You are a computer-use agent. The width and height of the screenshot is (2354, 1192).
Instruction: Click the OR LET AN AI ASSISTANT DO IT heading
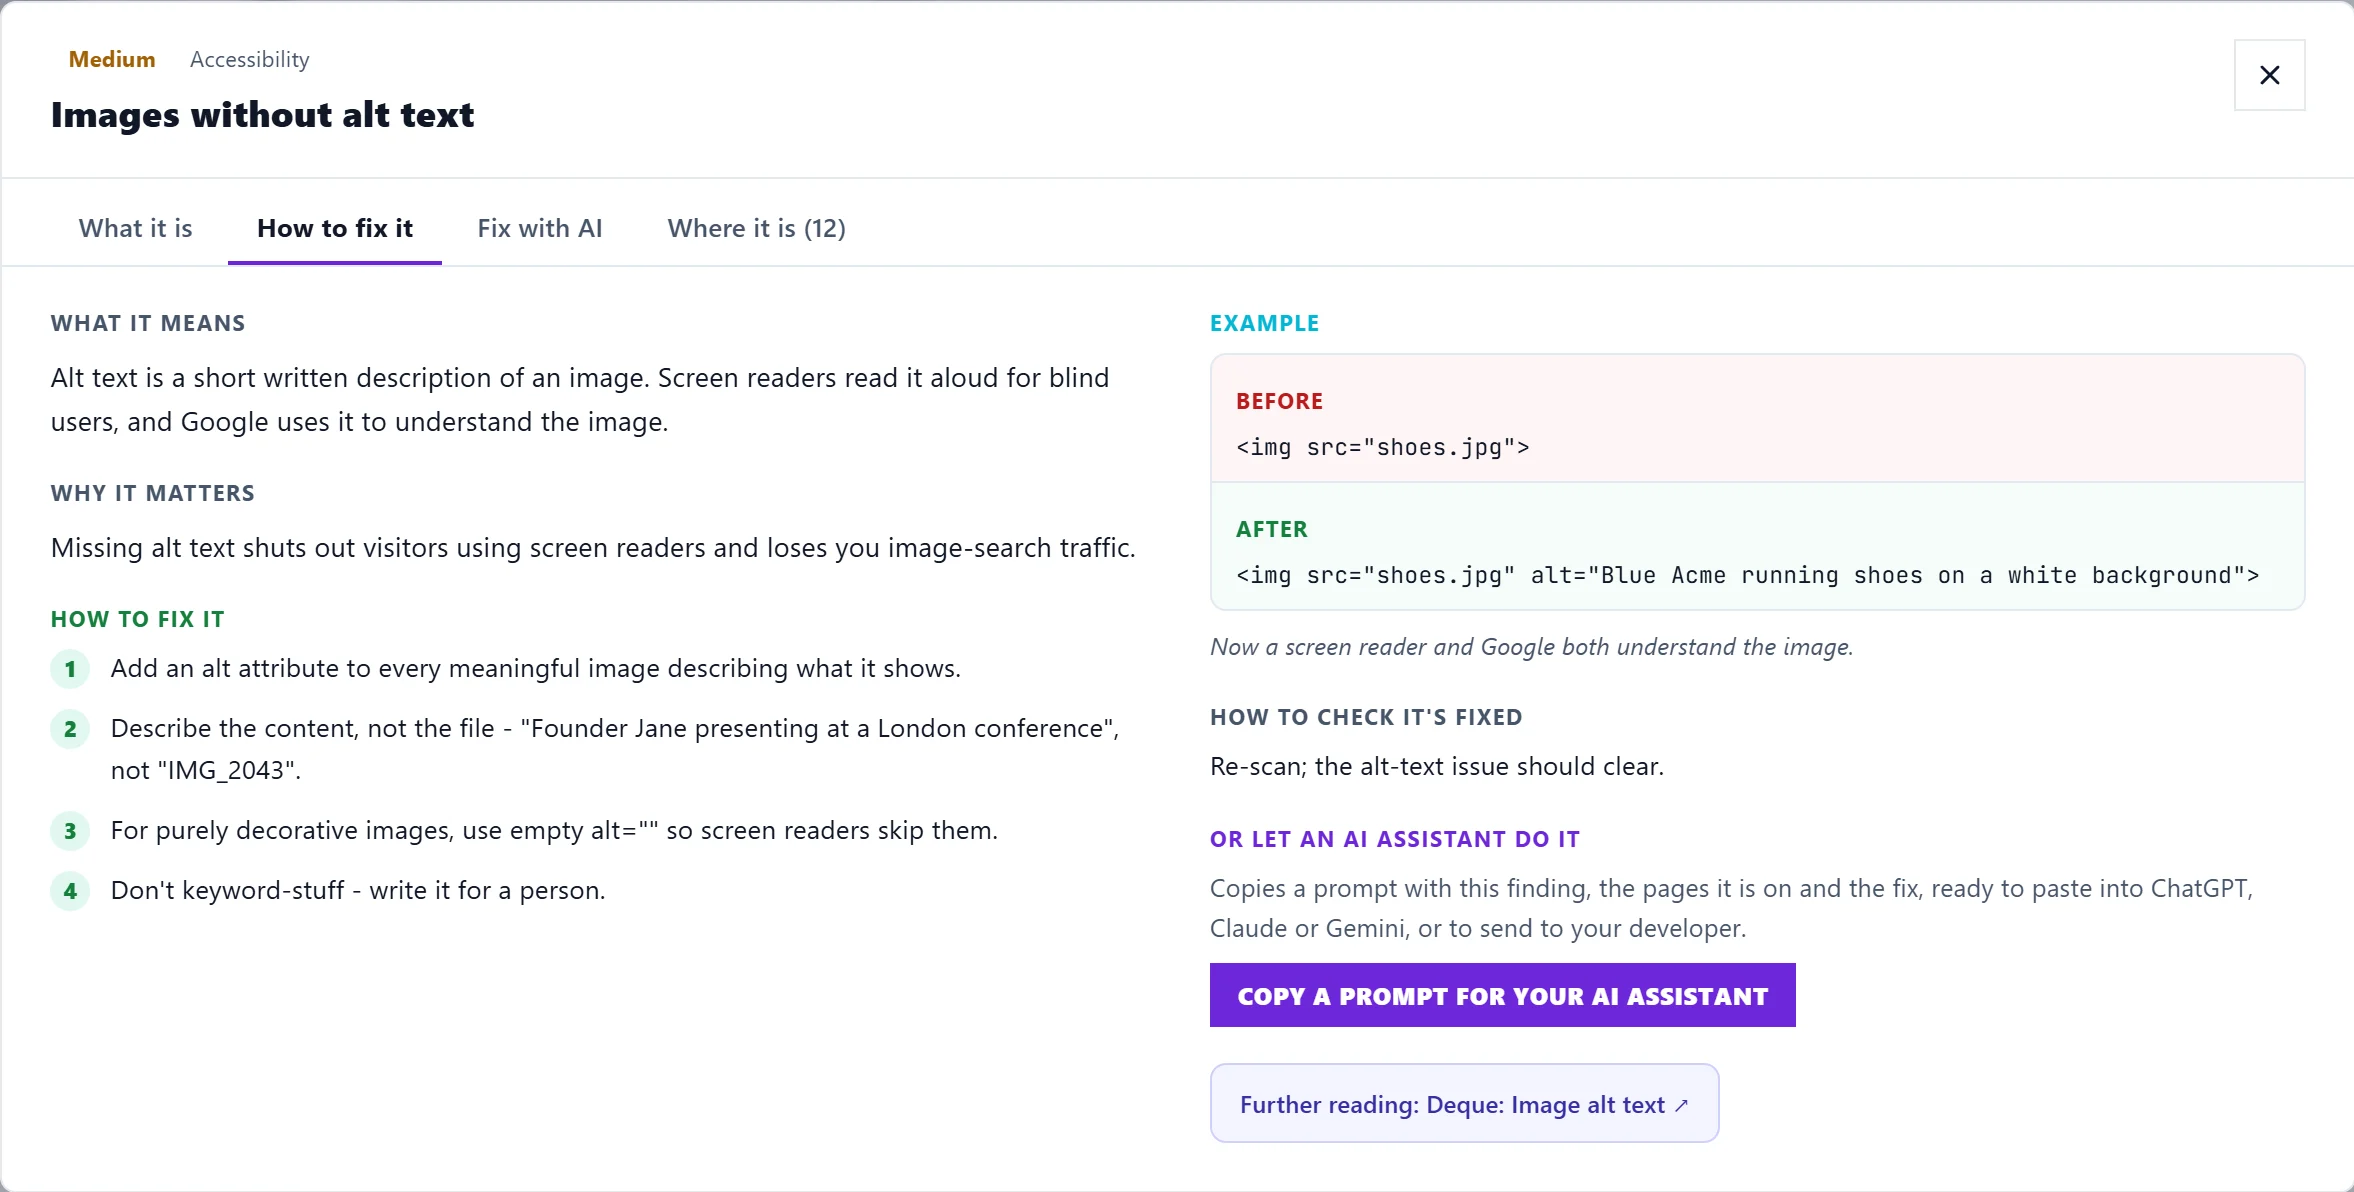tap(1395, 839)
